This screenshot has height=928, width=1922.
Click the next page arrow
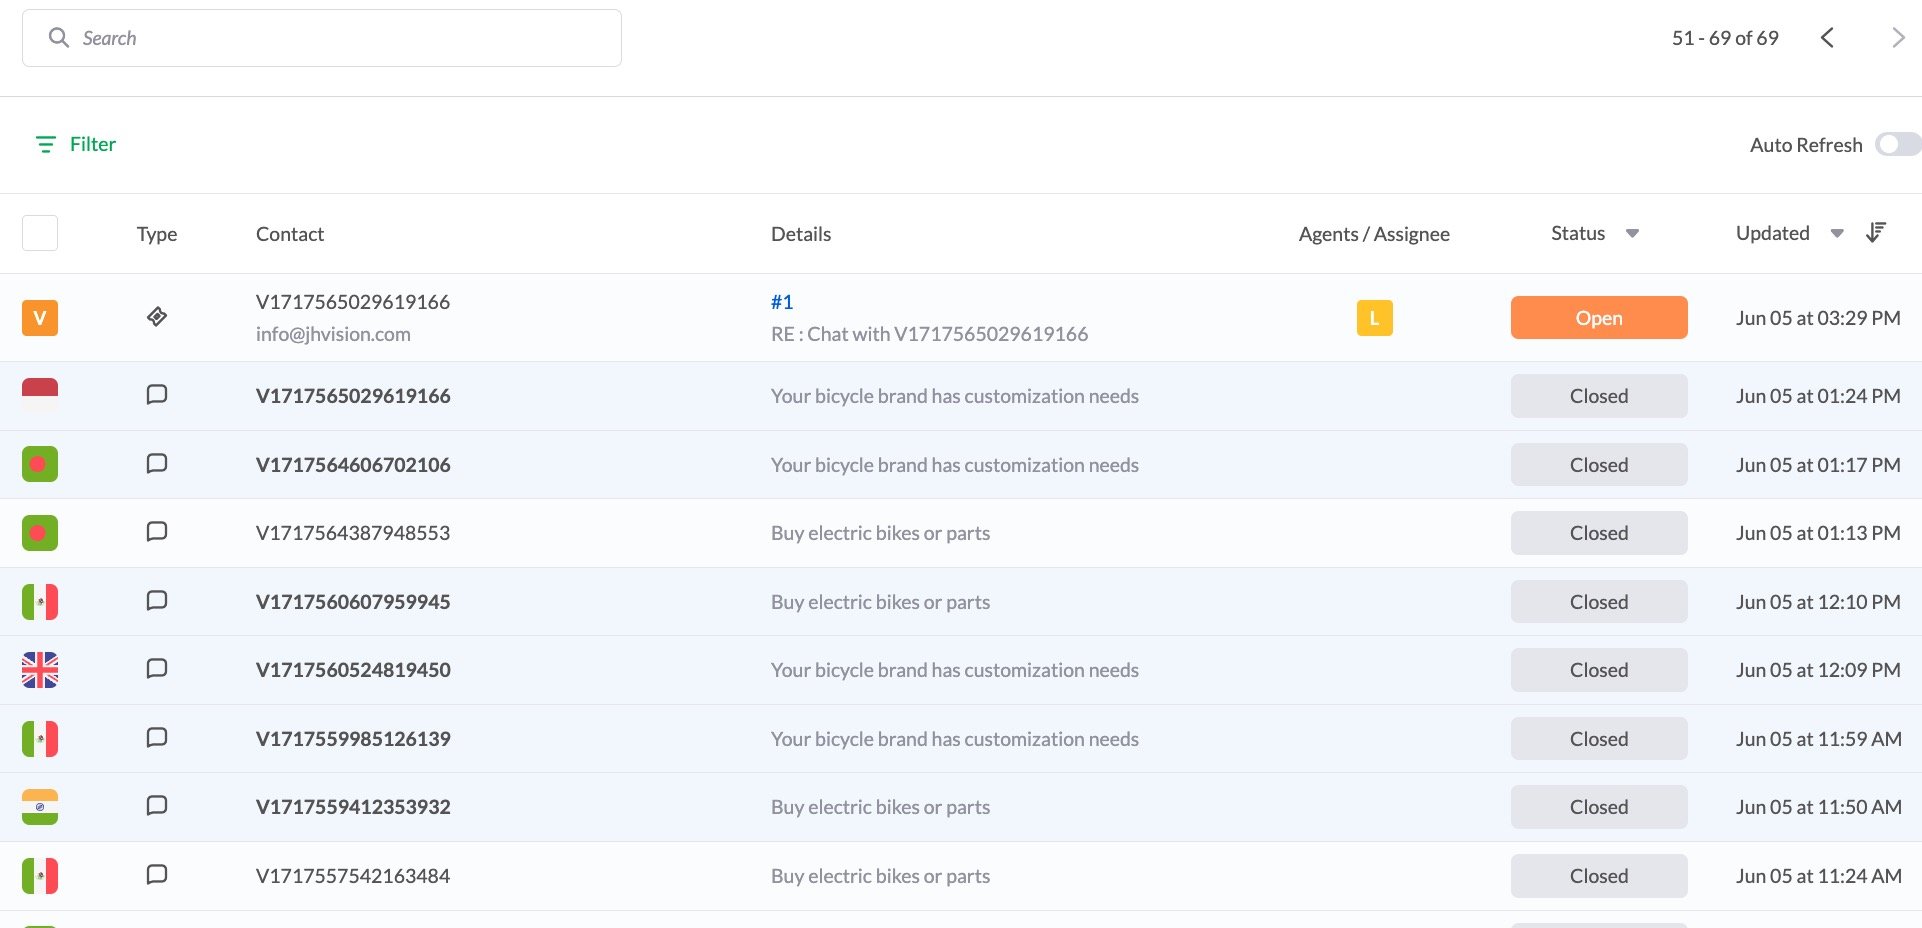coord(1897,38)
